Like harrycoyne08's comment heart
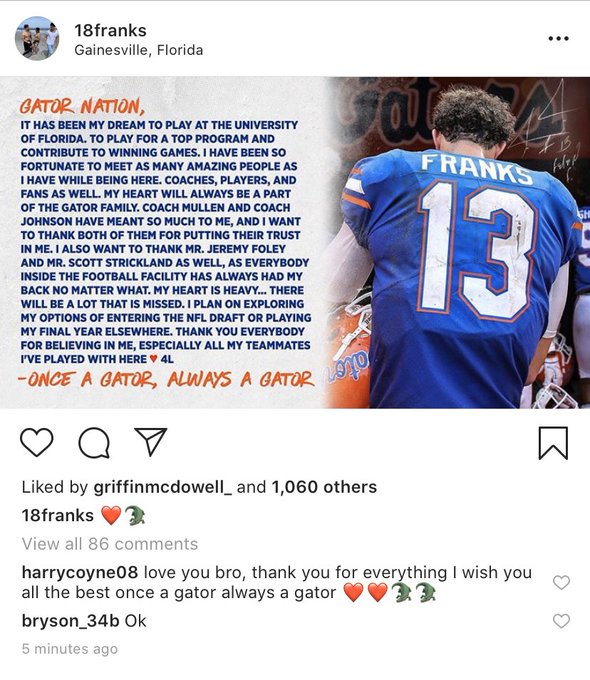The width and height of the screenshot is (590, 680). tap(561, 582)
